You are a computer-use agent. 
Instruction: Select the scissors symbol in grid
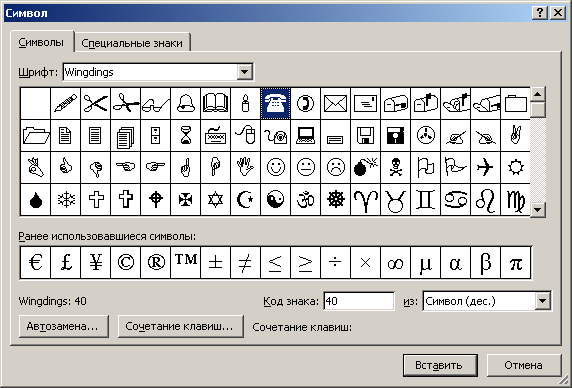95,104
